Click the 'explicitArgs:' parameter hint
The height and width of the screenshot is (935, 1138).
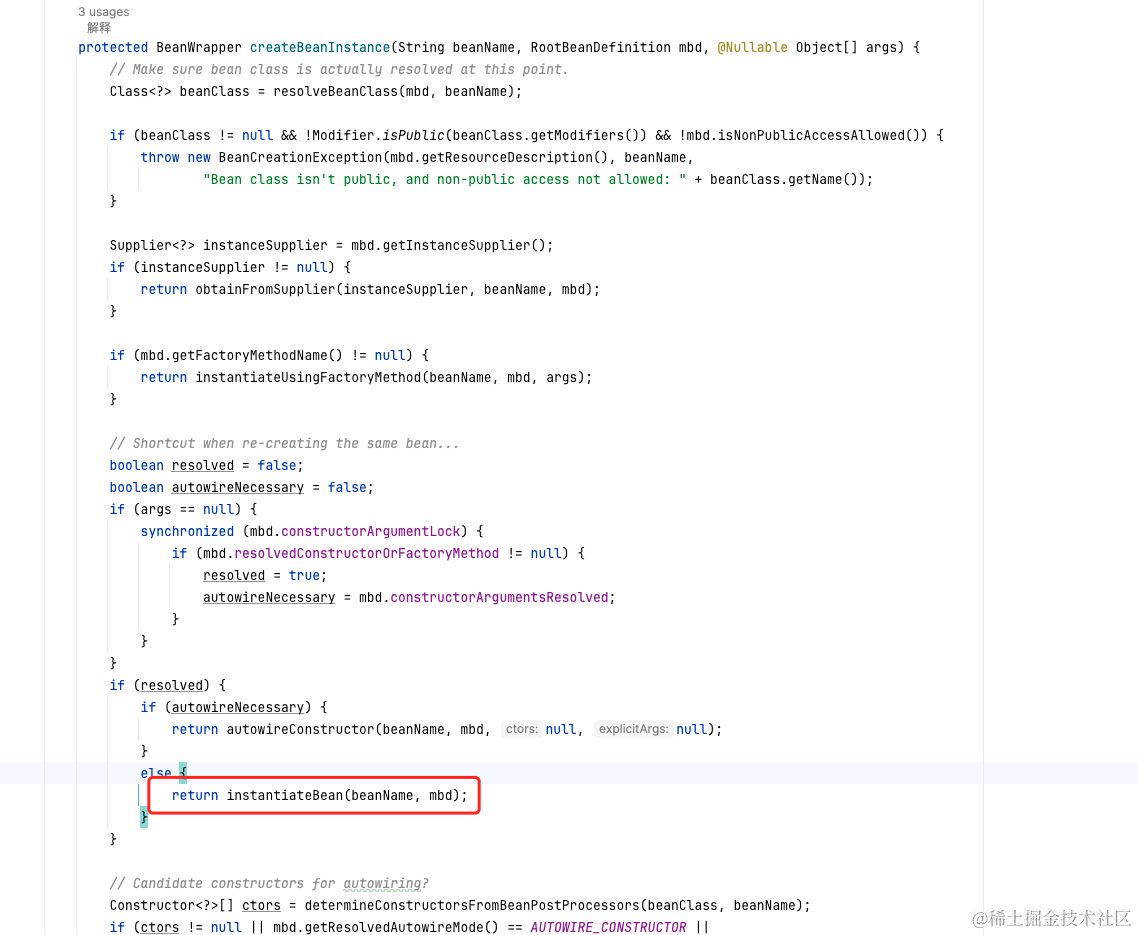click(634, 729)
